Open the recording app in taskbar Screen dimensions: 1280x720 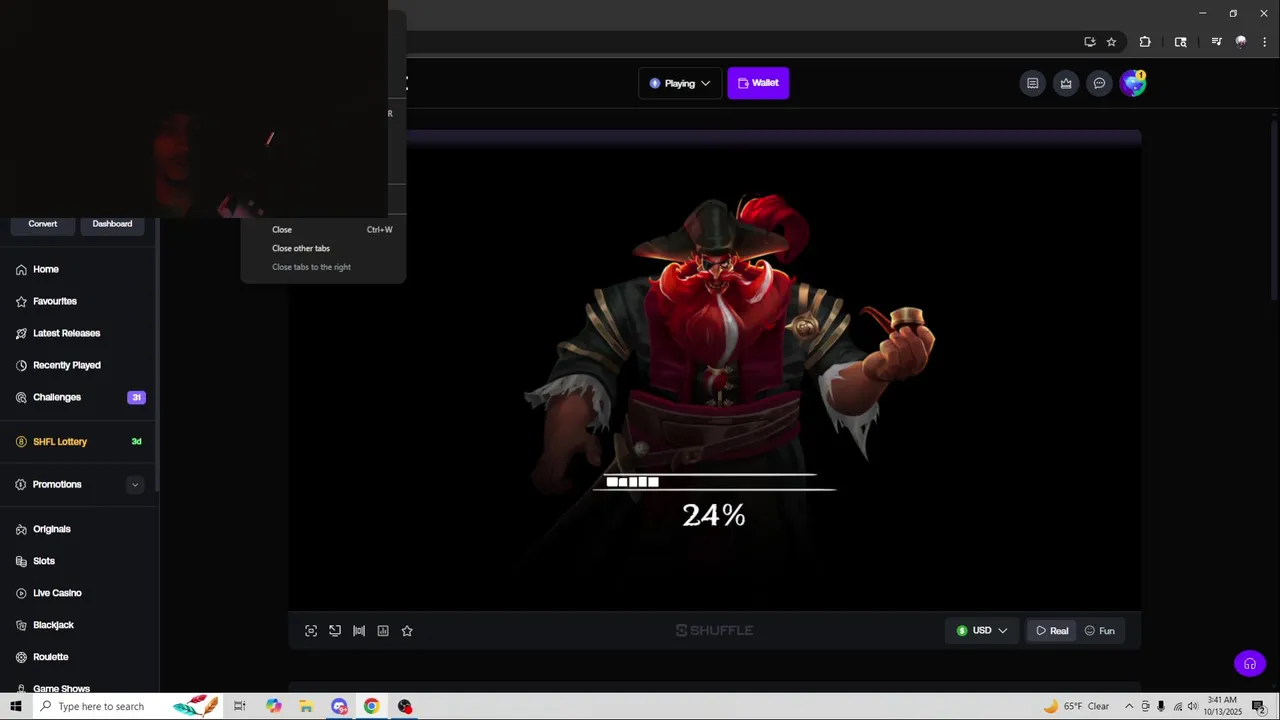tap(405, 706)
